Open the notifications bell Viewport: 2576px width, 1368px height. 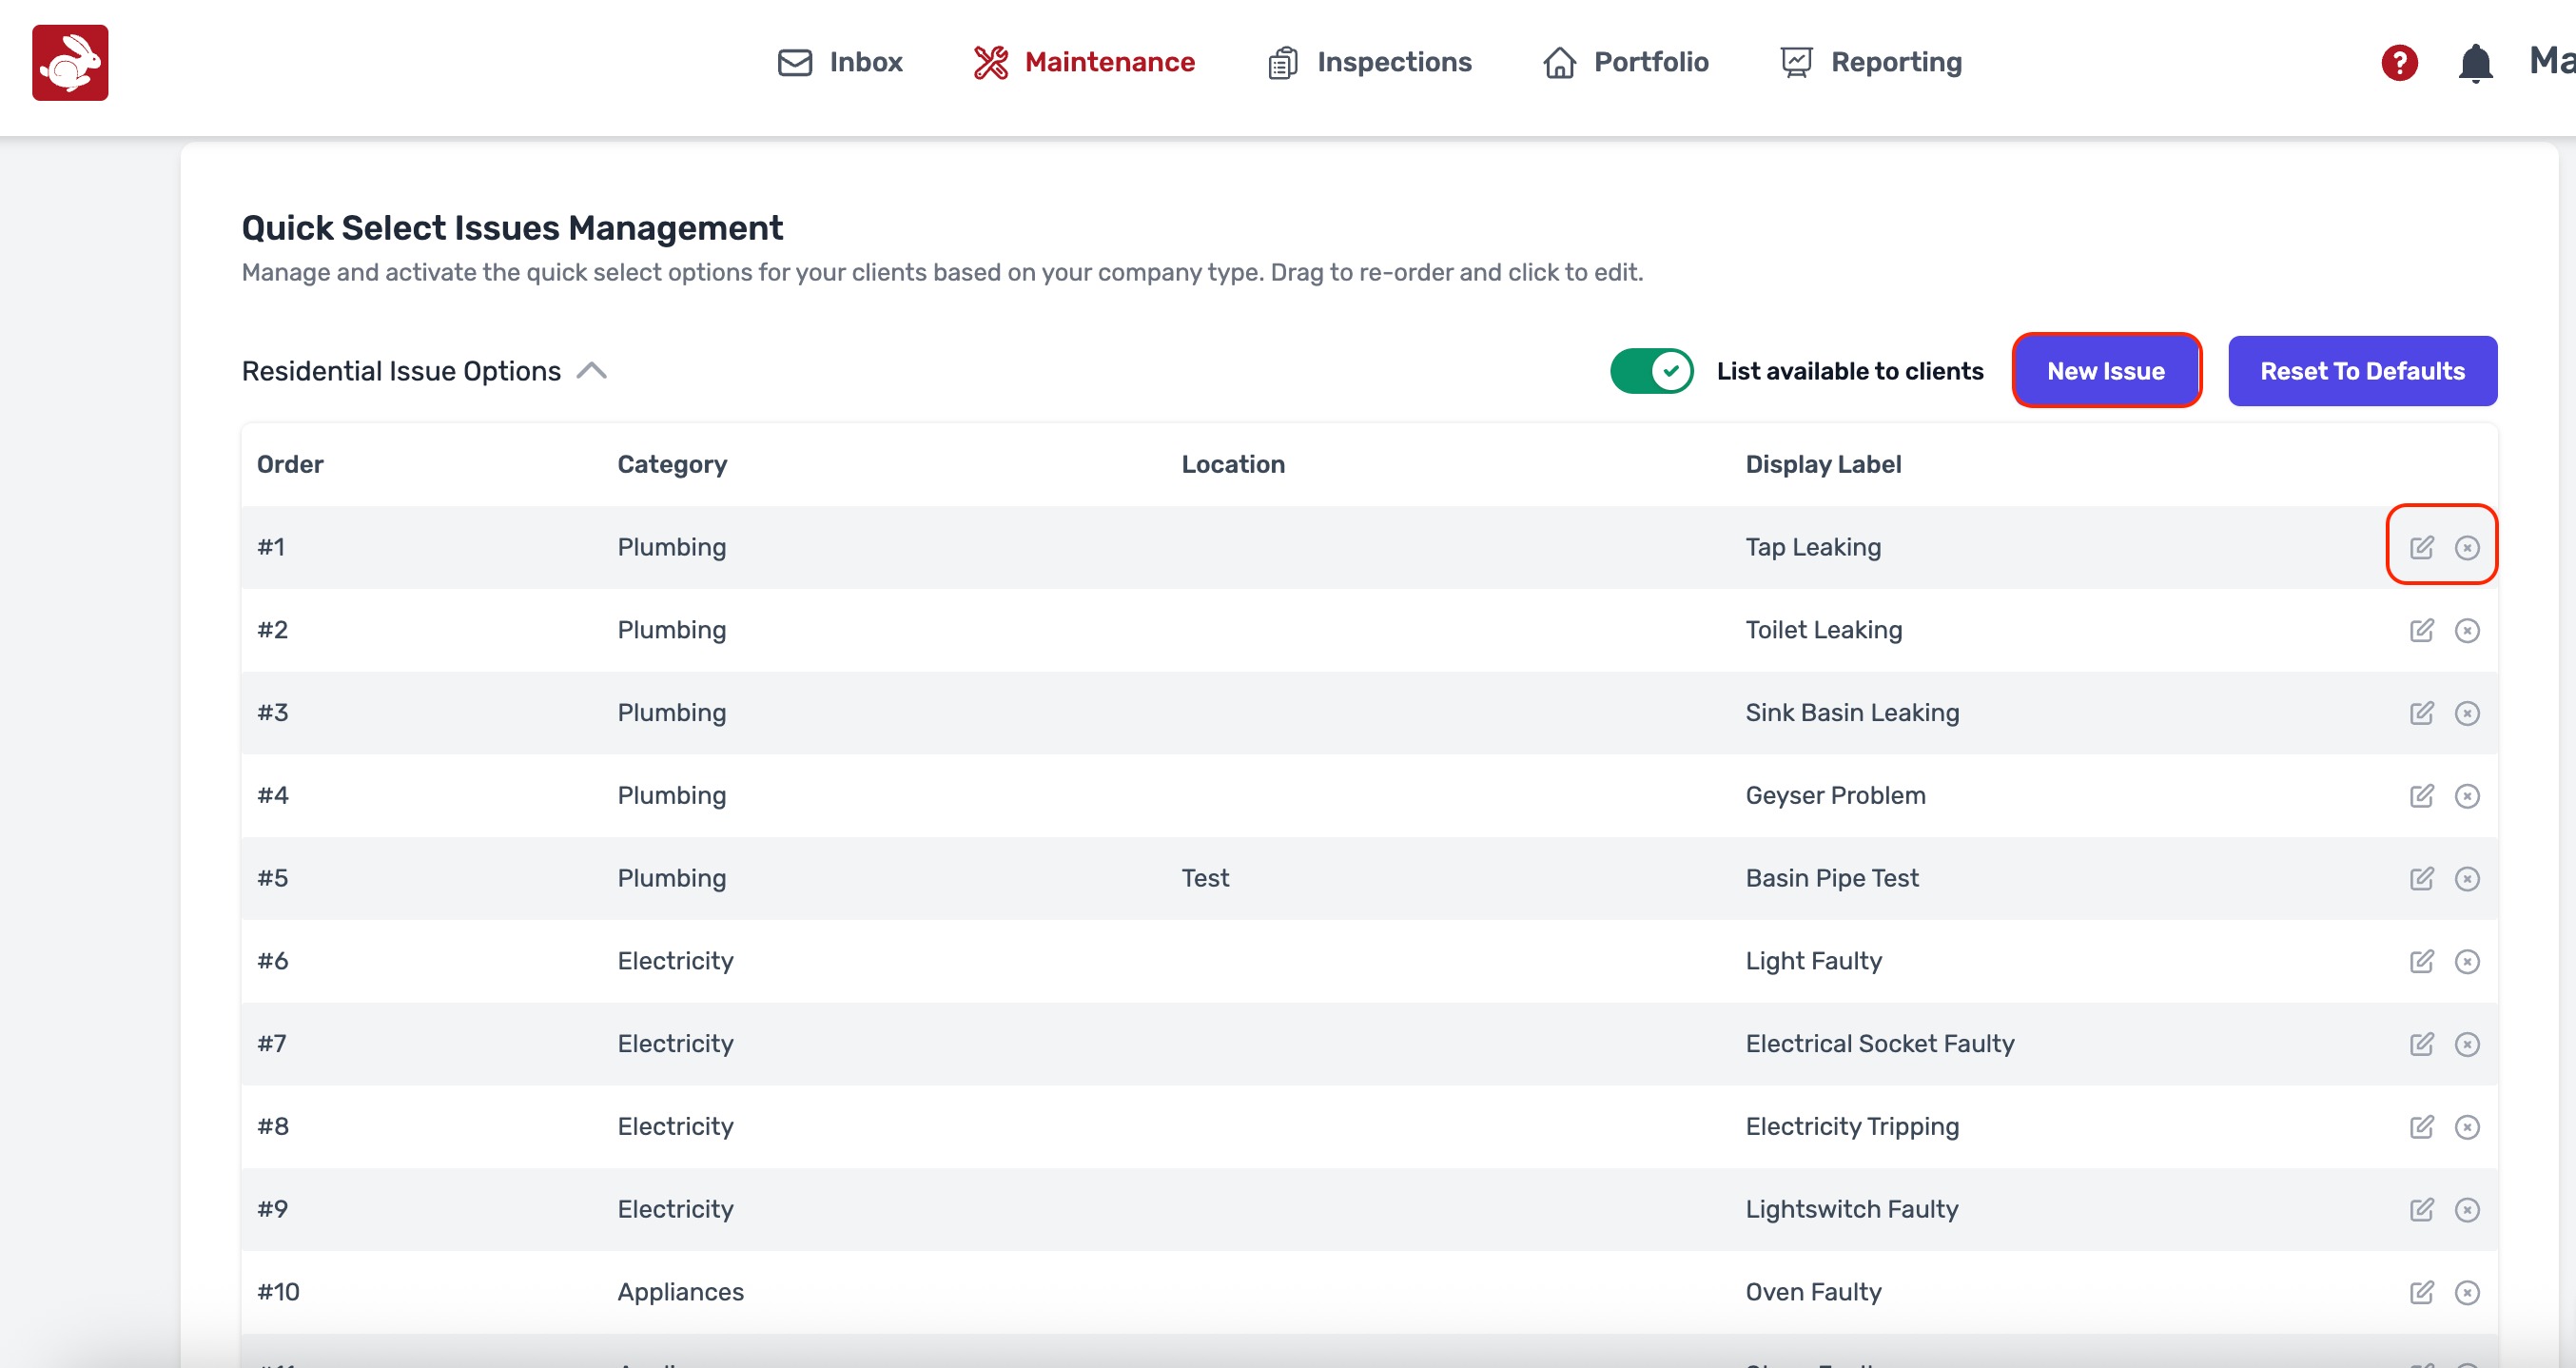point(2474,63)
